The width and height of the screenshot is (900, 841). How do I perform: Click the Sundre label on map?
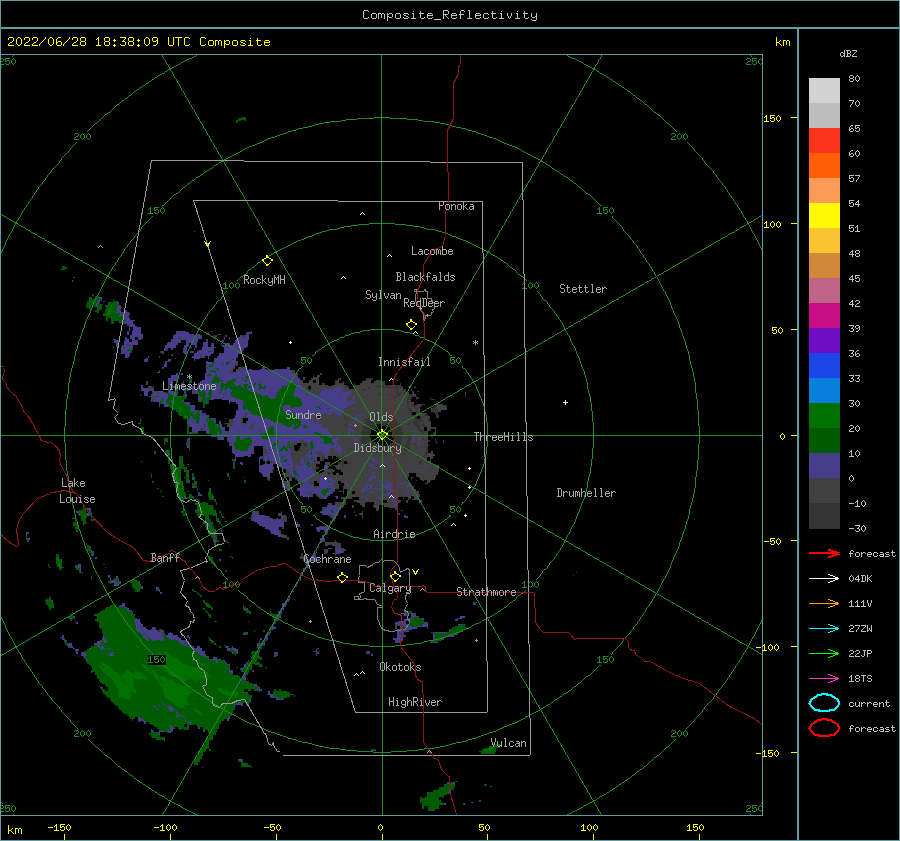(303, 414)
